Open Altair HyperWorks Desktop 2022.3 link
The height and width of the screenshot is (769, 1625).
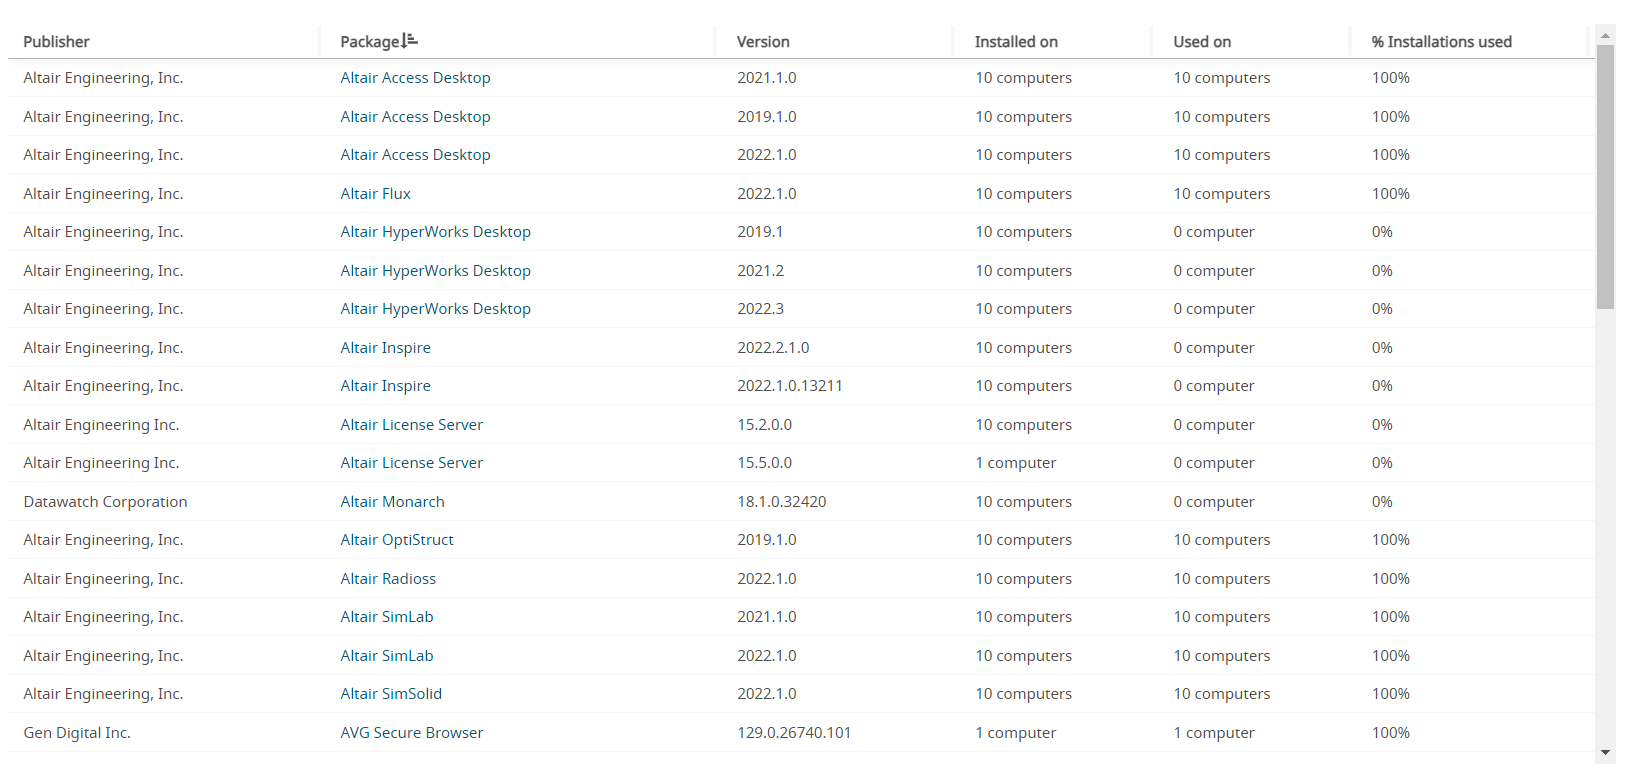click(435, 309)
